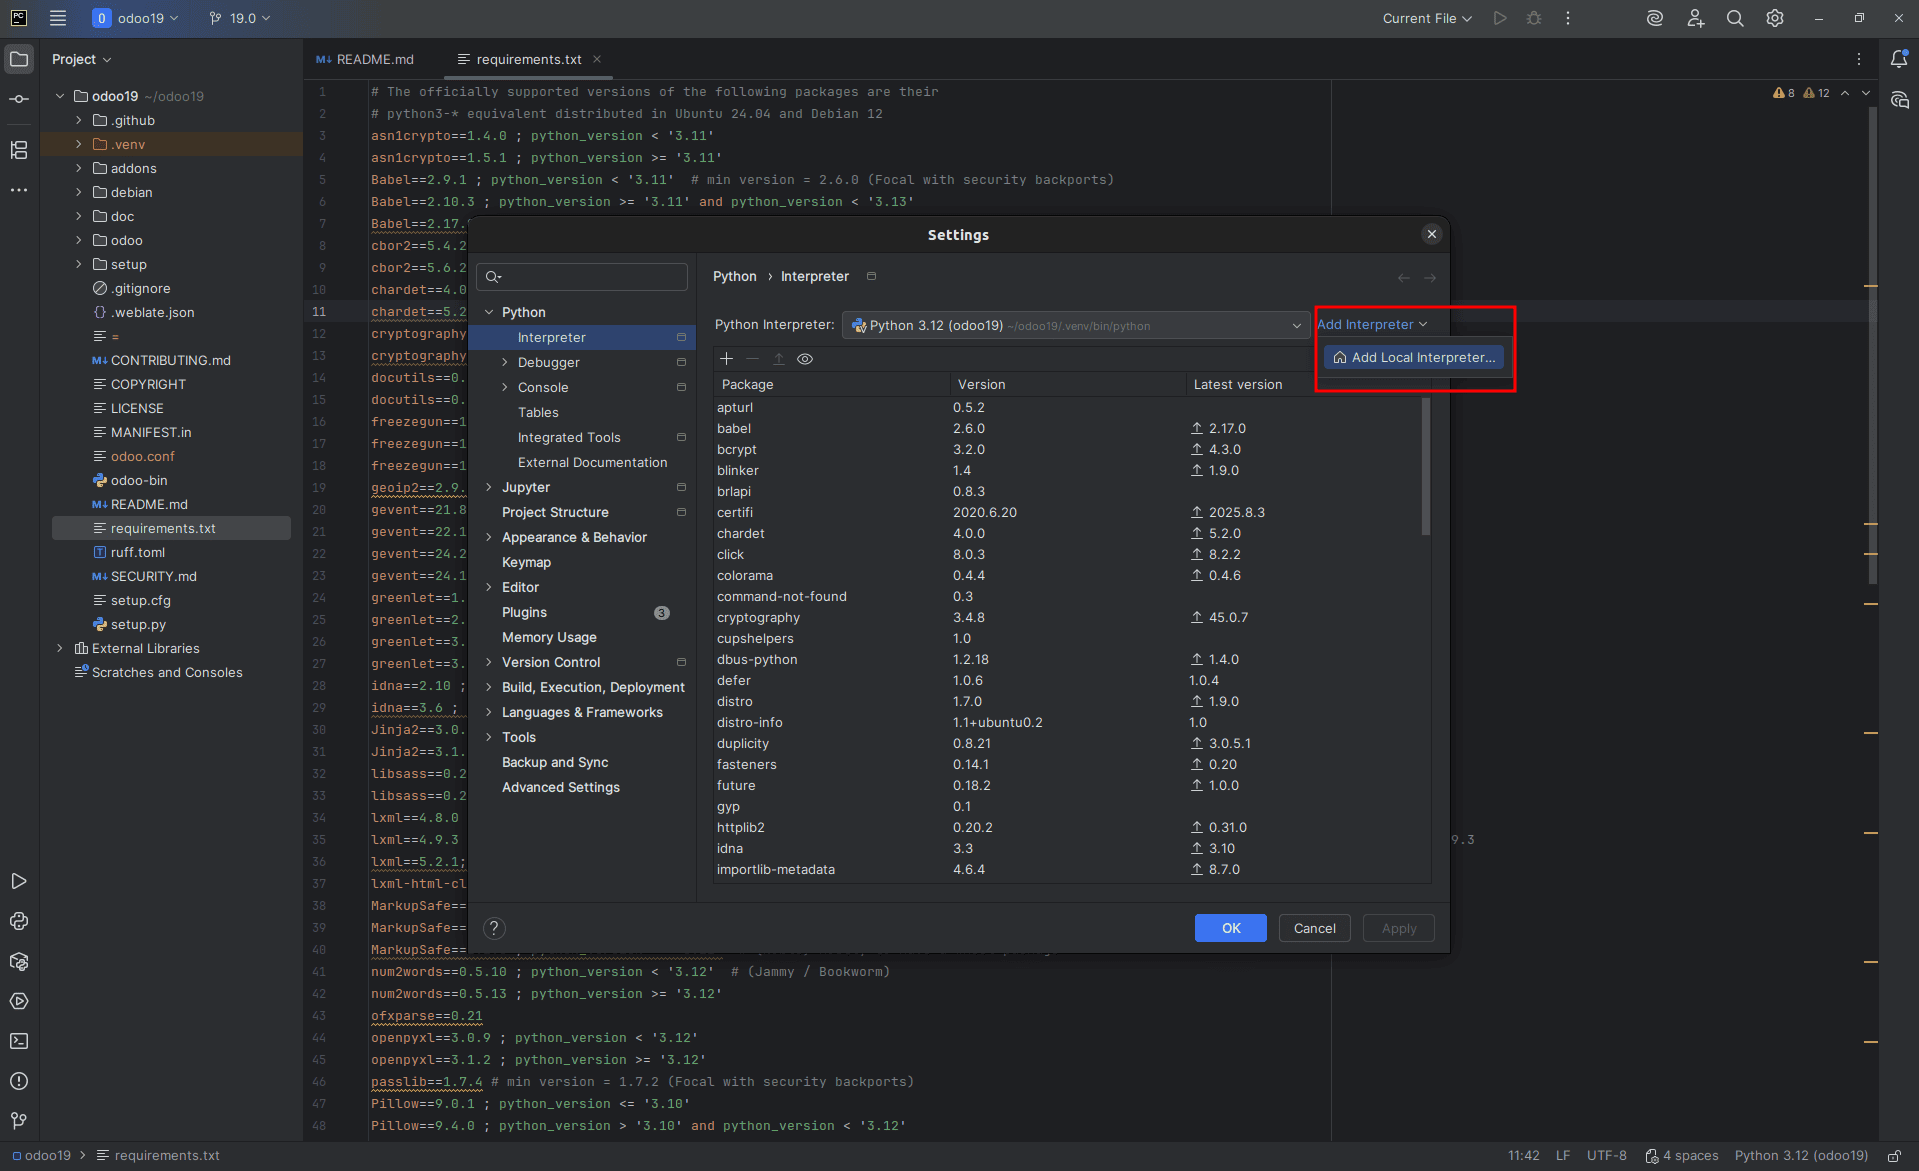1919x1171 pixels.
Task: Click the UTF-8 encoding status entry
Action: (1606, 1155)
